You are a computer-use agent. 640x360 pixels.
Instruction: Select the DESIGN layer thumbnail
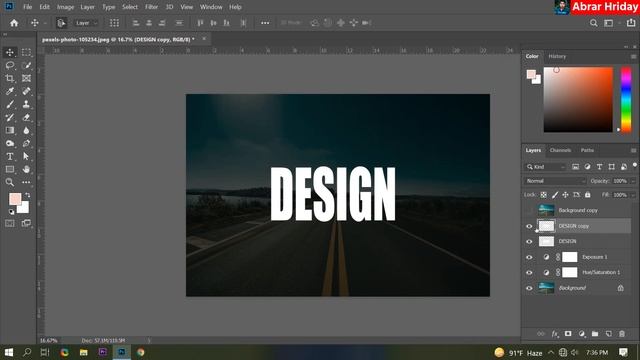(547, 241)
